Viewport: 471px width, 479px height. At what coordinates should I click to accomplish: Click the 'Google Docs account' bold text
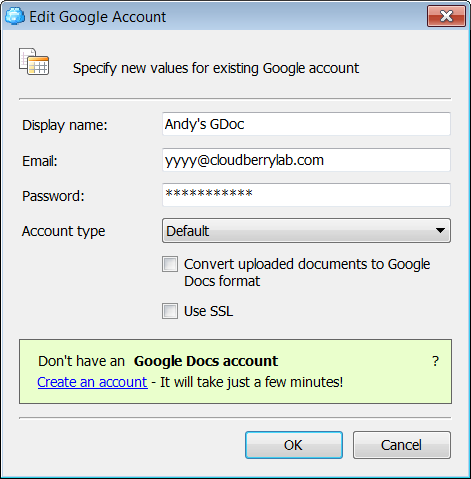pyautogui.click(x=206, y=361)
